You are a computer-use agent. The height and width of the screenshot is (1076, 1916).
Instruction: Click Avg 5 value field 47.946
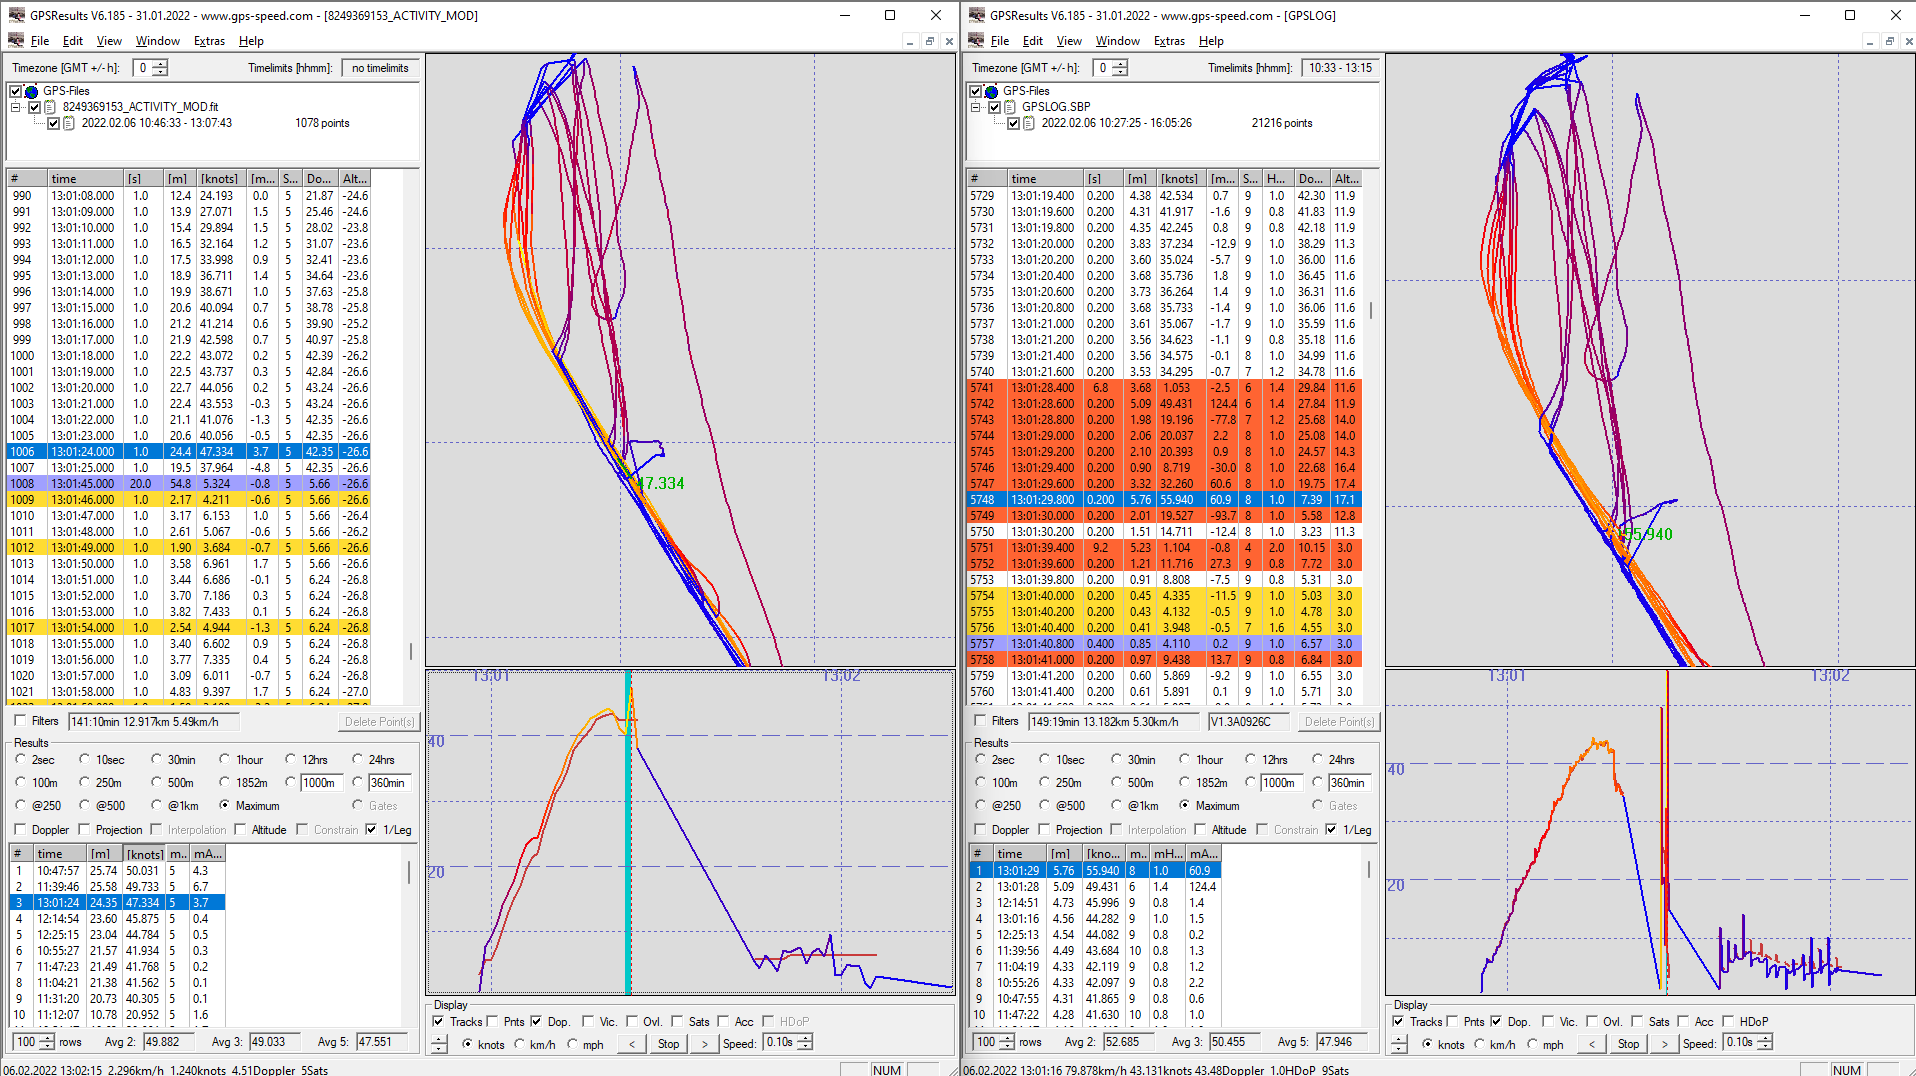(1341, 1042)
